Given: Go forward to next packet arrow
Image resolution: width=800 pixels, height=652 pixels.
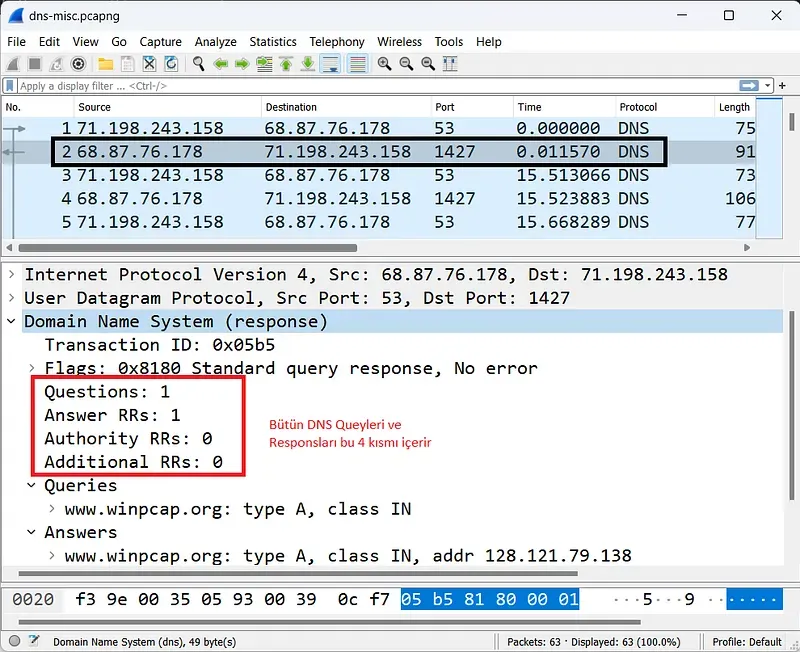Looking at the screenshot, I should tap(242, 64).
